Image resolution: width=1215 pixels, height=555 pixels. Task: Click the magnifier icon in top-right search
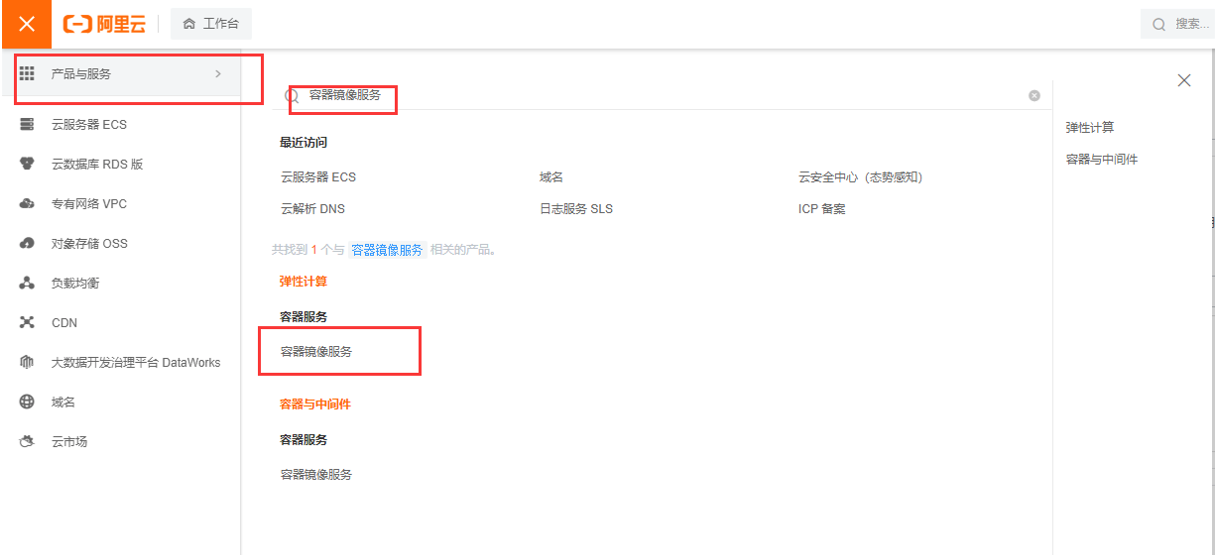(x=1159, y=24)
